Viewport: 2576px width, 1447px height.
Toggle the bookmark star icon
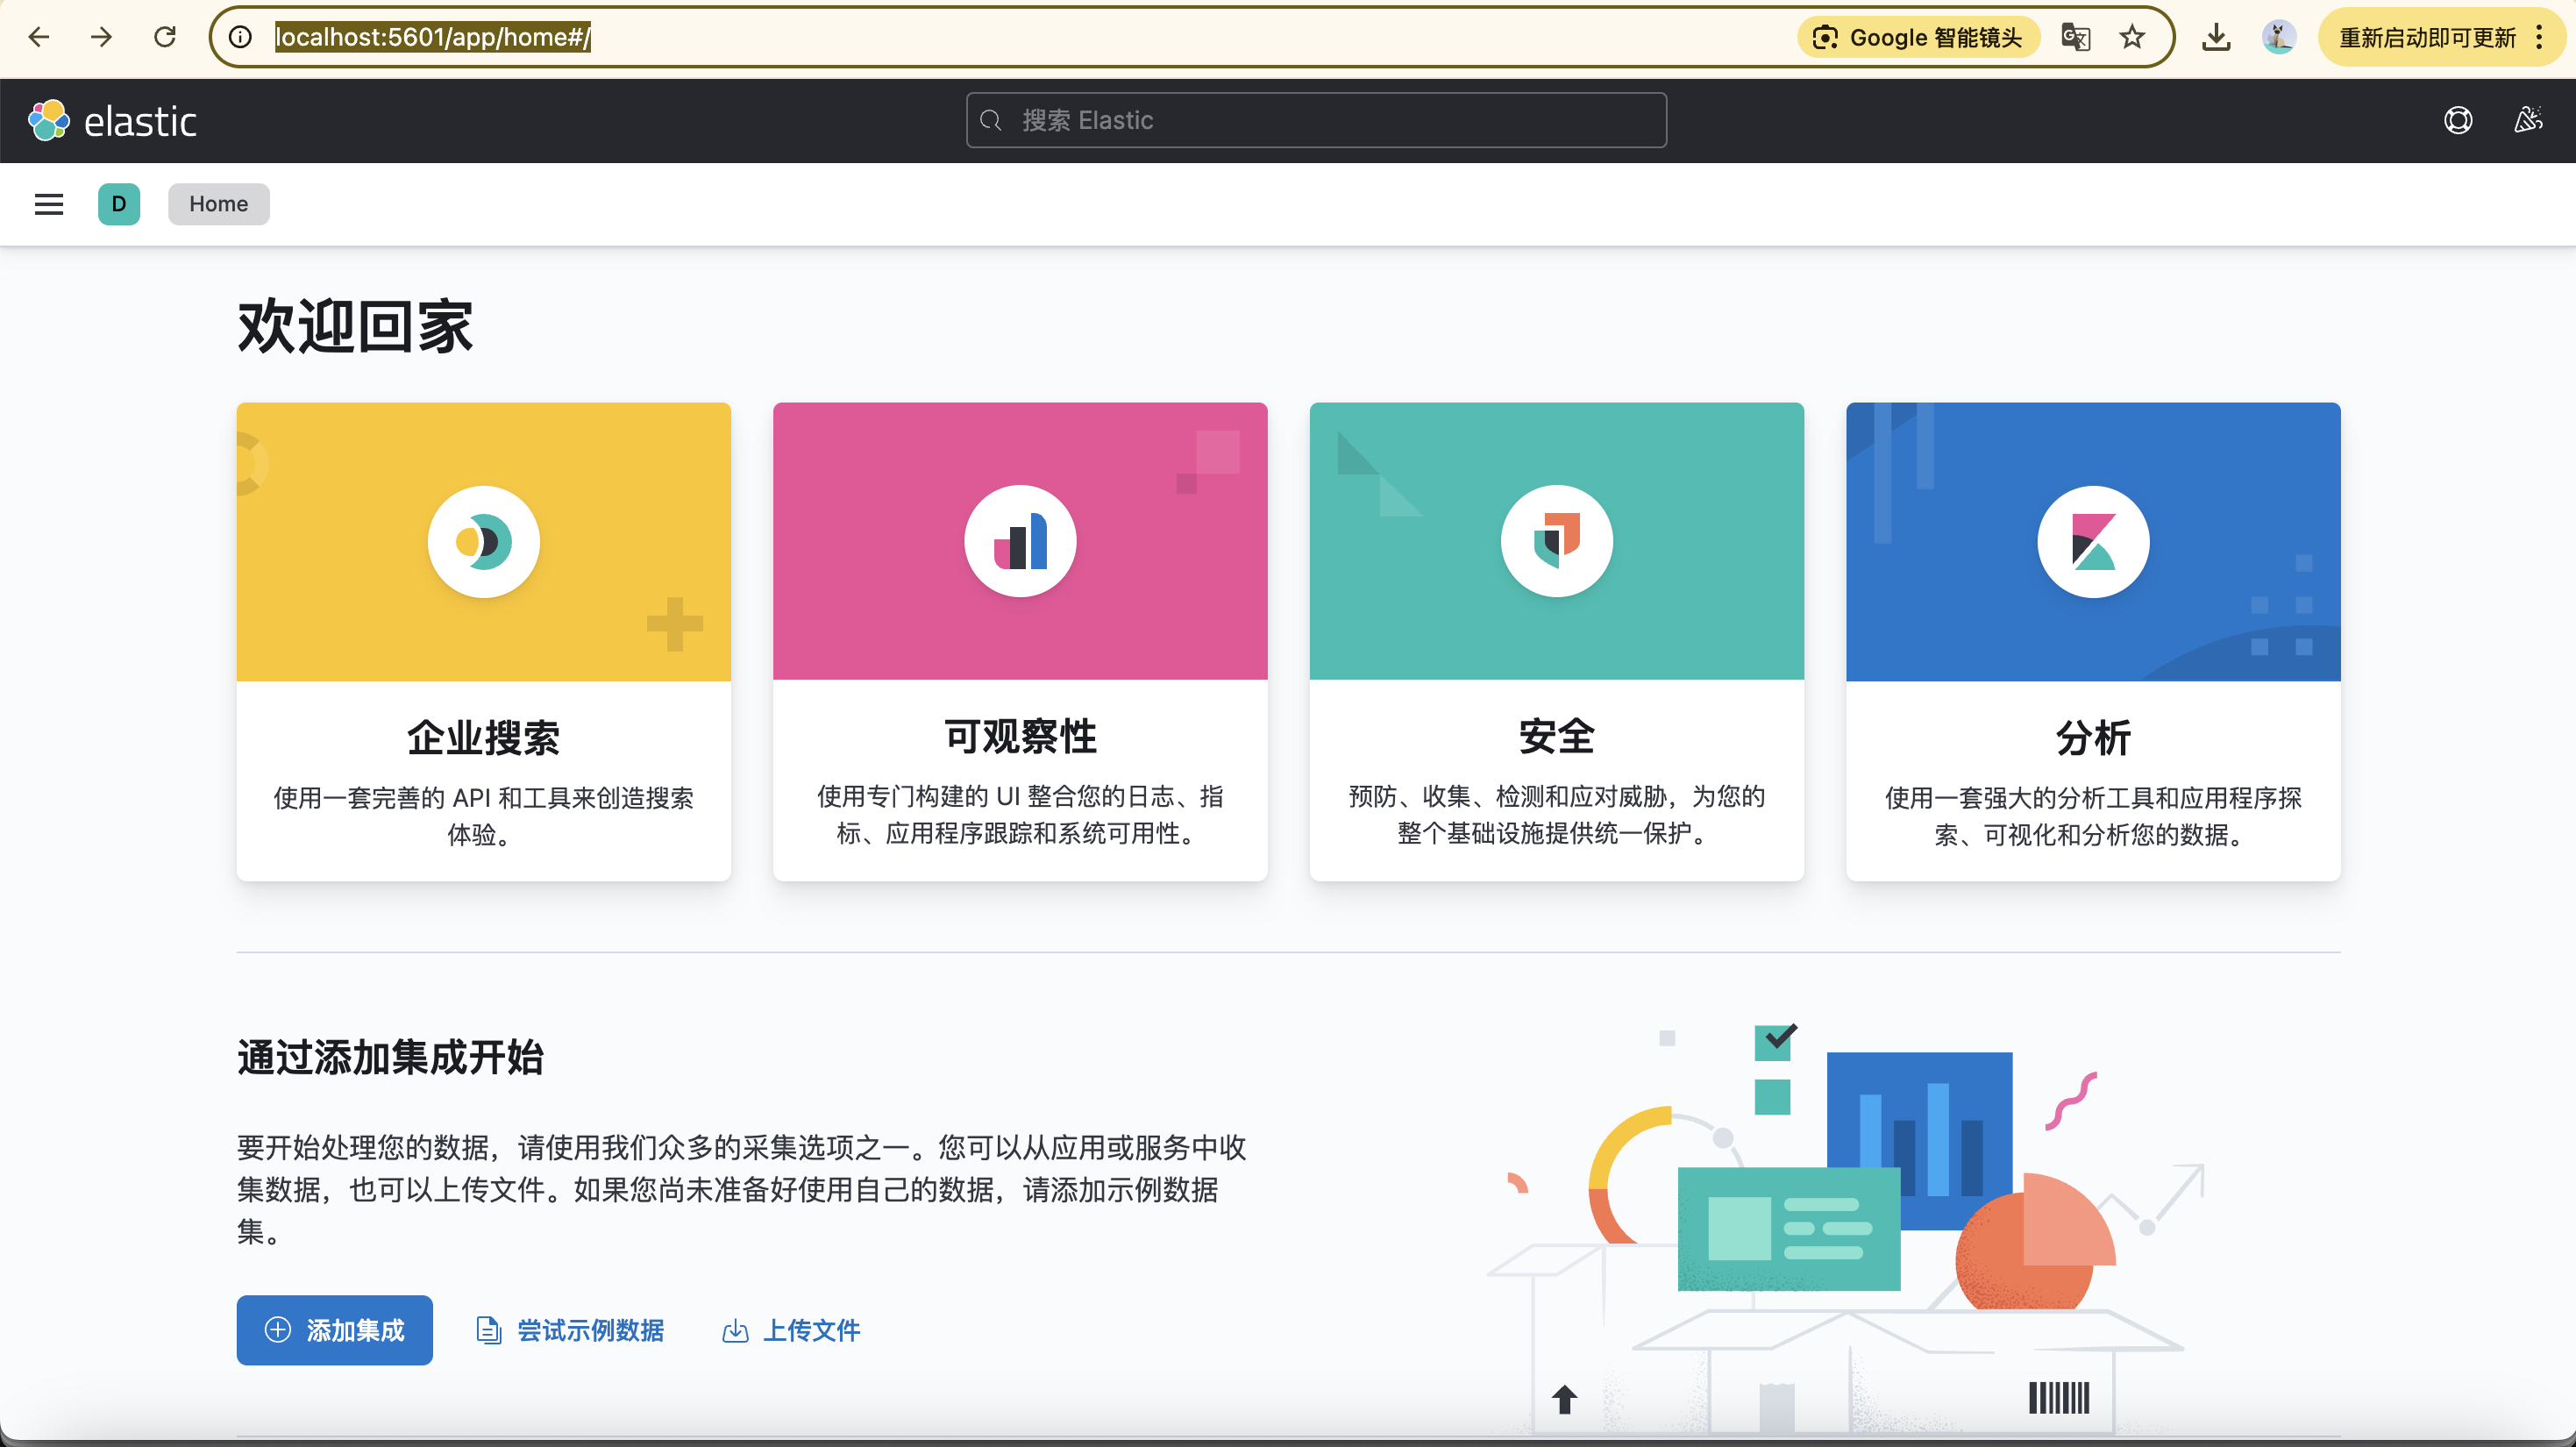pos(2132,37)
